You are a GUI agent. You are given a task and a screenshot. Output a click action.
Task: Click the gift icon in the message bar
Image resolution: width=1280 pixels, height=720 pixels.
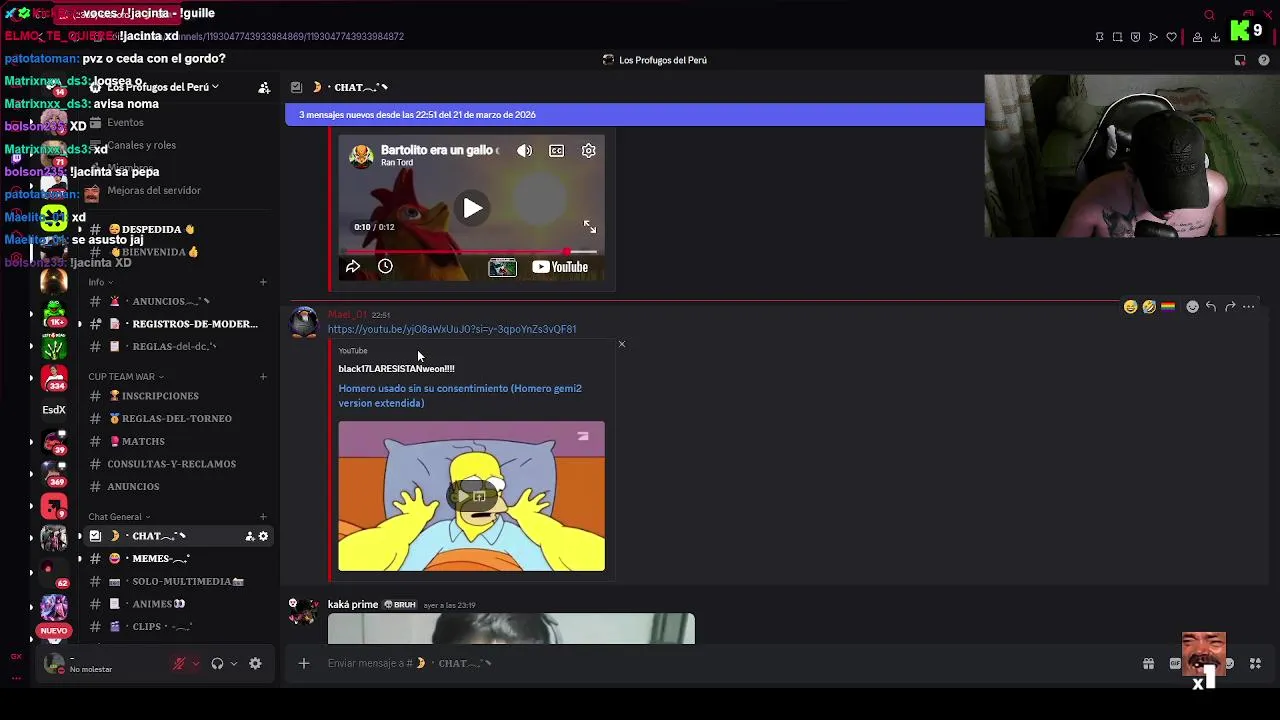[x=1148, y=663]
